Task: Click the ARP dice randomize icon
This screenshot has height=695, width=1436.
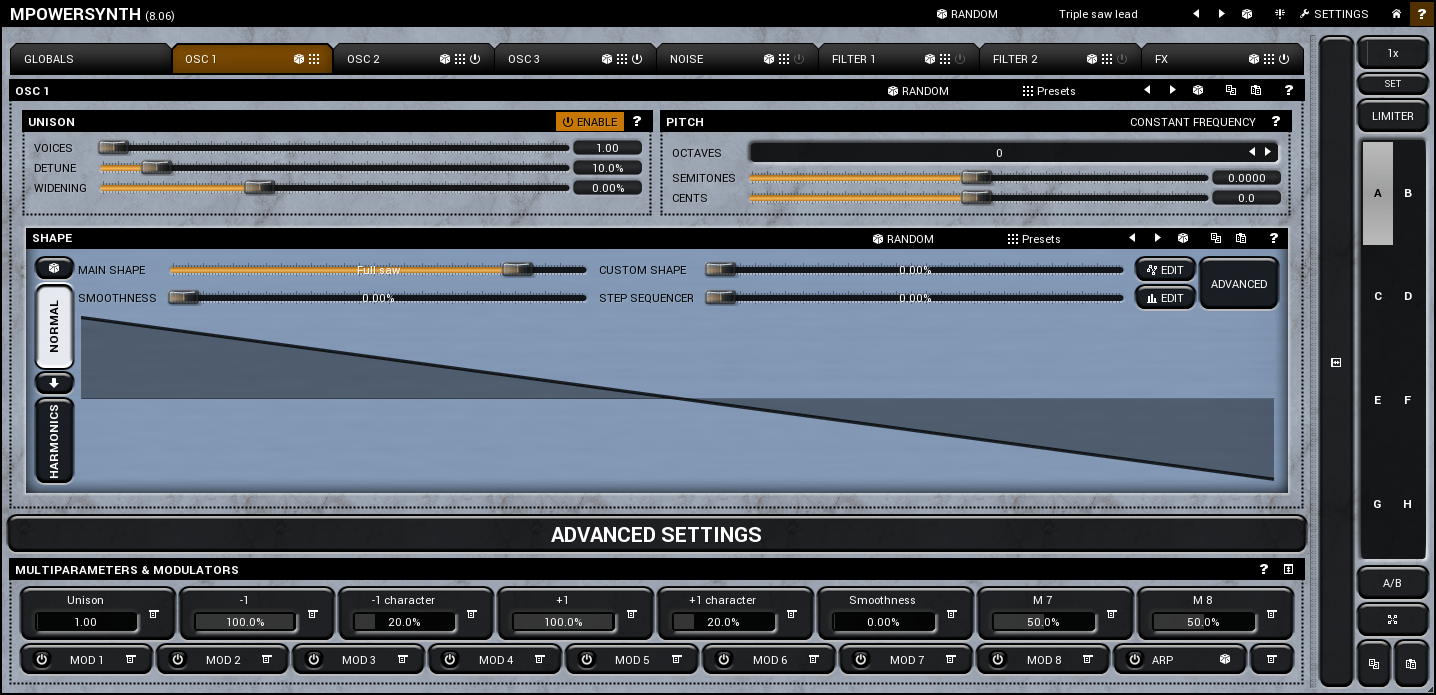Action: pyautogui.click(x=1225, y=659)
